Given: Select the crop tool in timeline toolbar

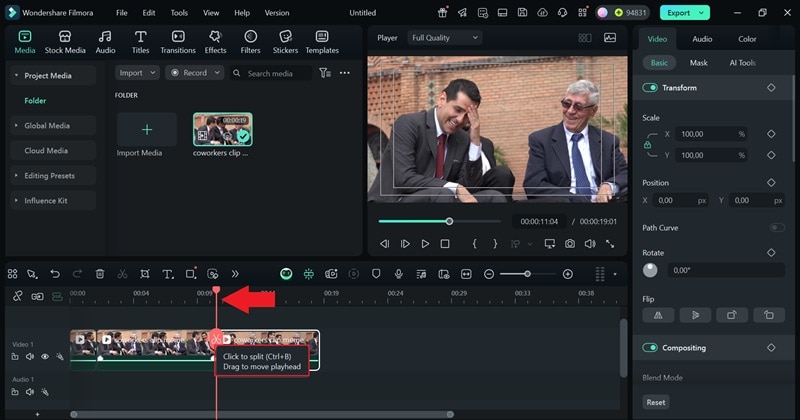Looking at the screenshot, I should pyautogui.click(x=145, y=274).
